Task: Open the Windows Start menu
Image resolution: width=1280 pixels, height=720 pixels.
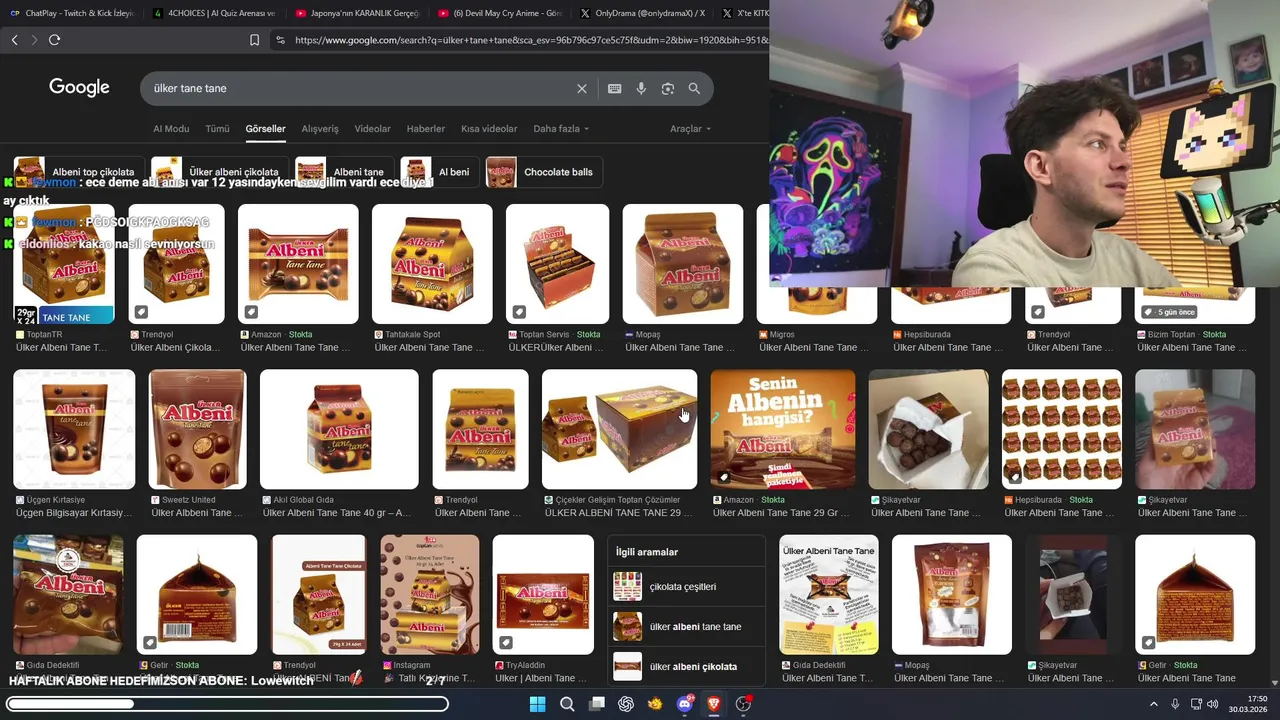Action: 538,704
